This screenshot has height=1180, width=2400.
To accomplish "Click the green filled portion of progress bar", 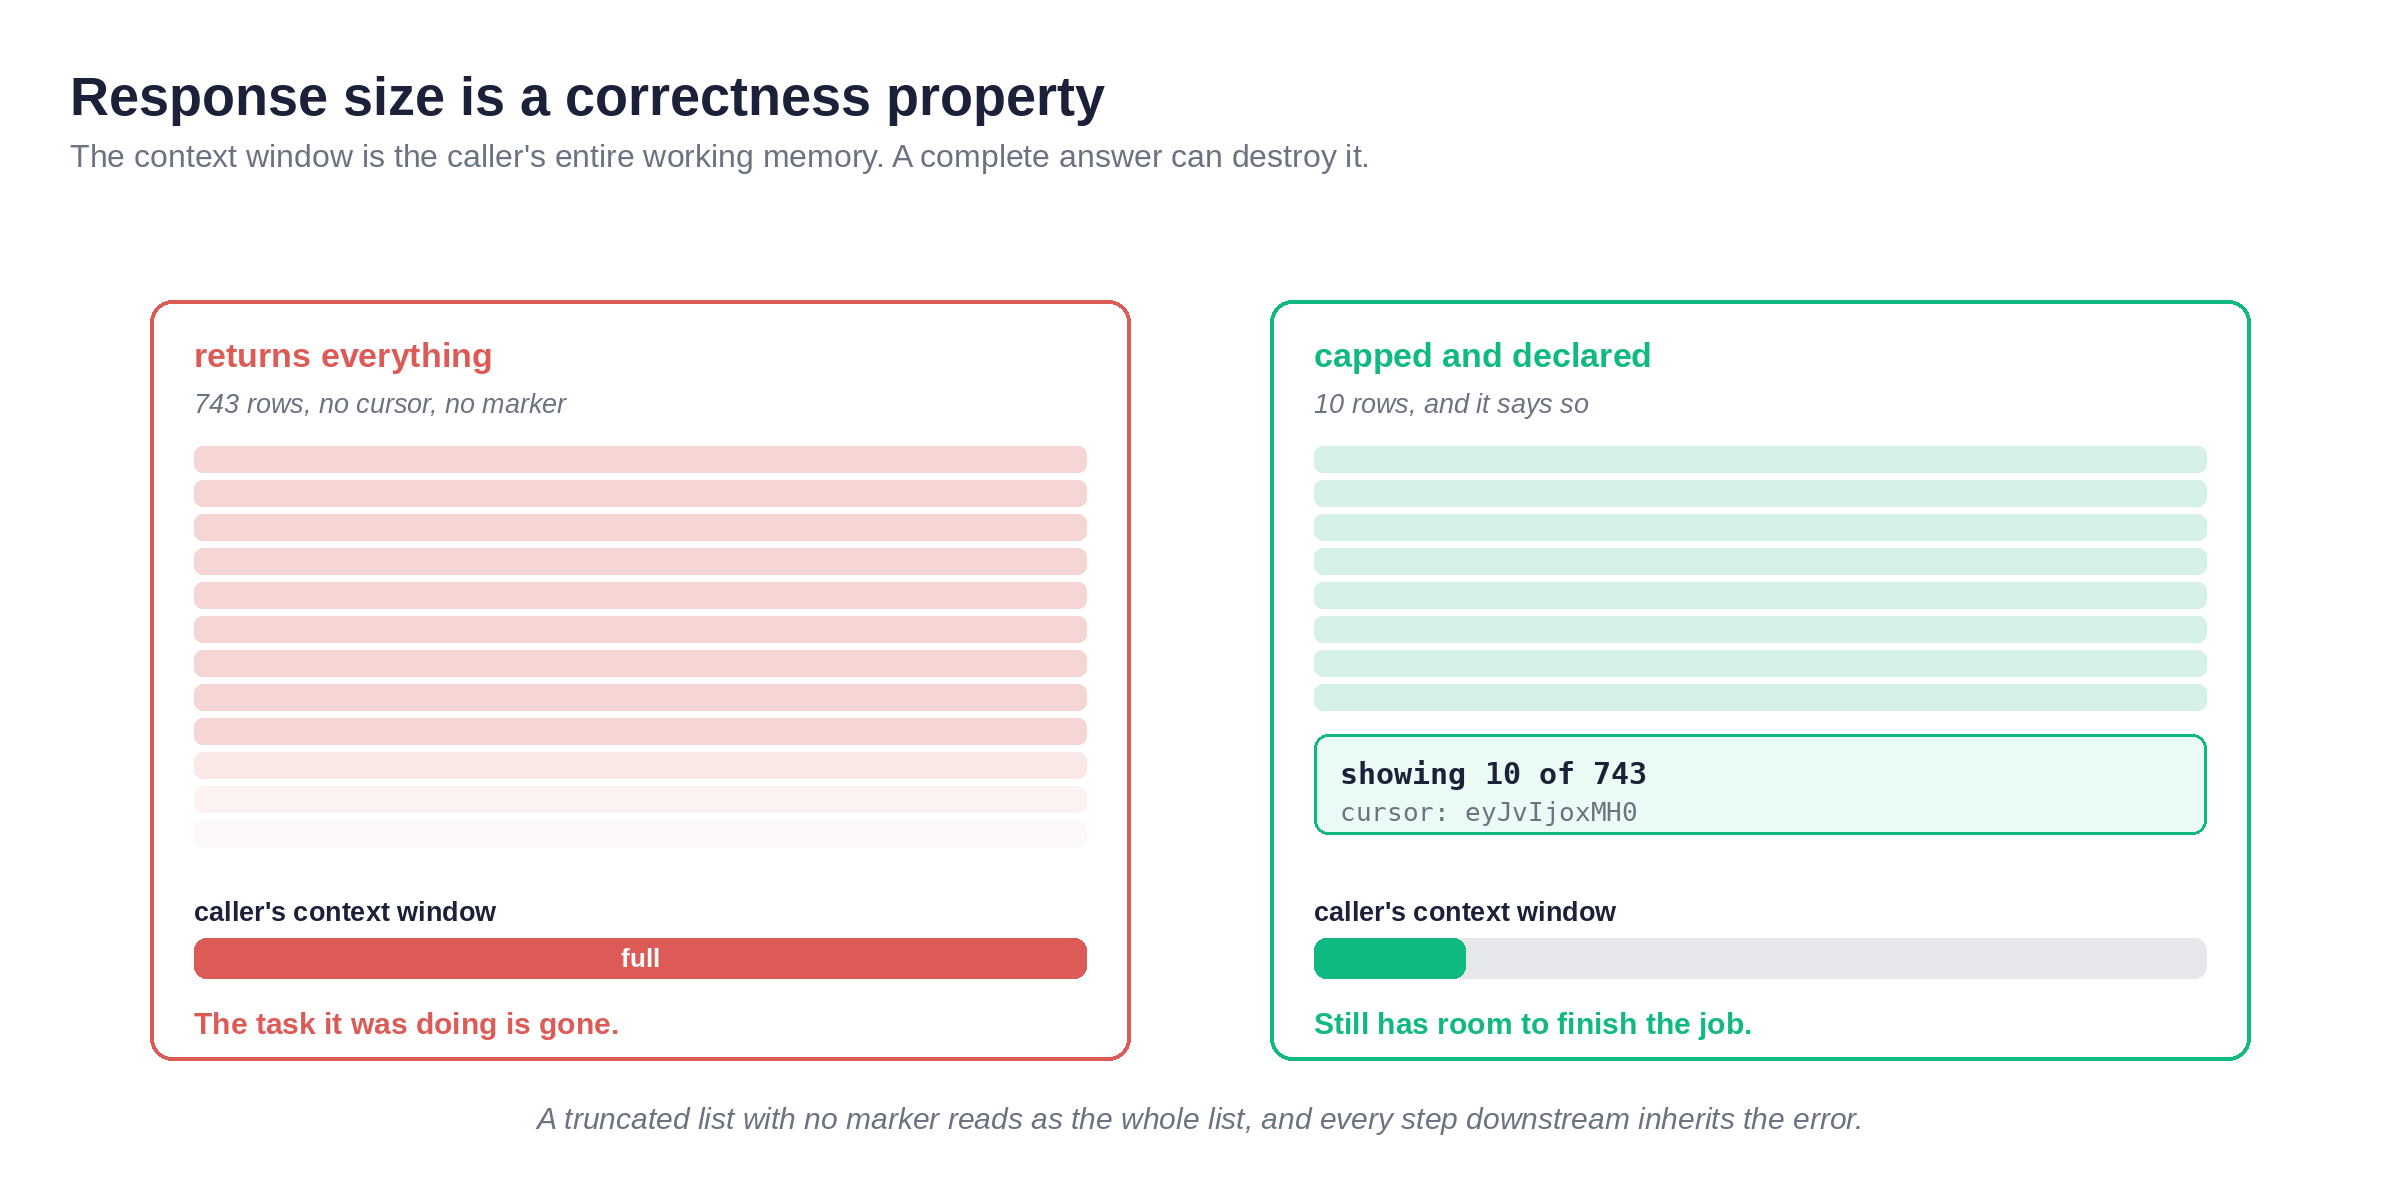I will click(1390, 958).
